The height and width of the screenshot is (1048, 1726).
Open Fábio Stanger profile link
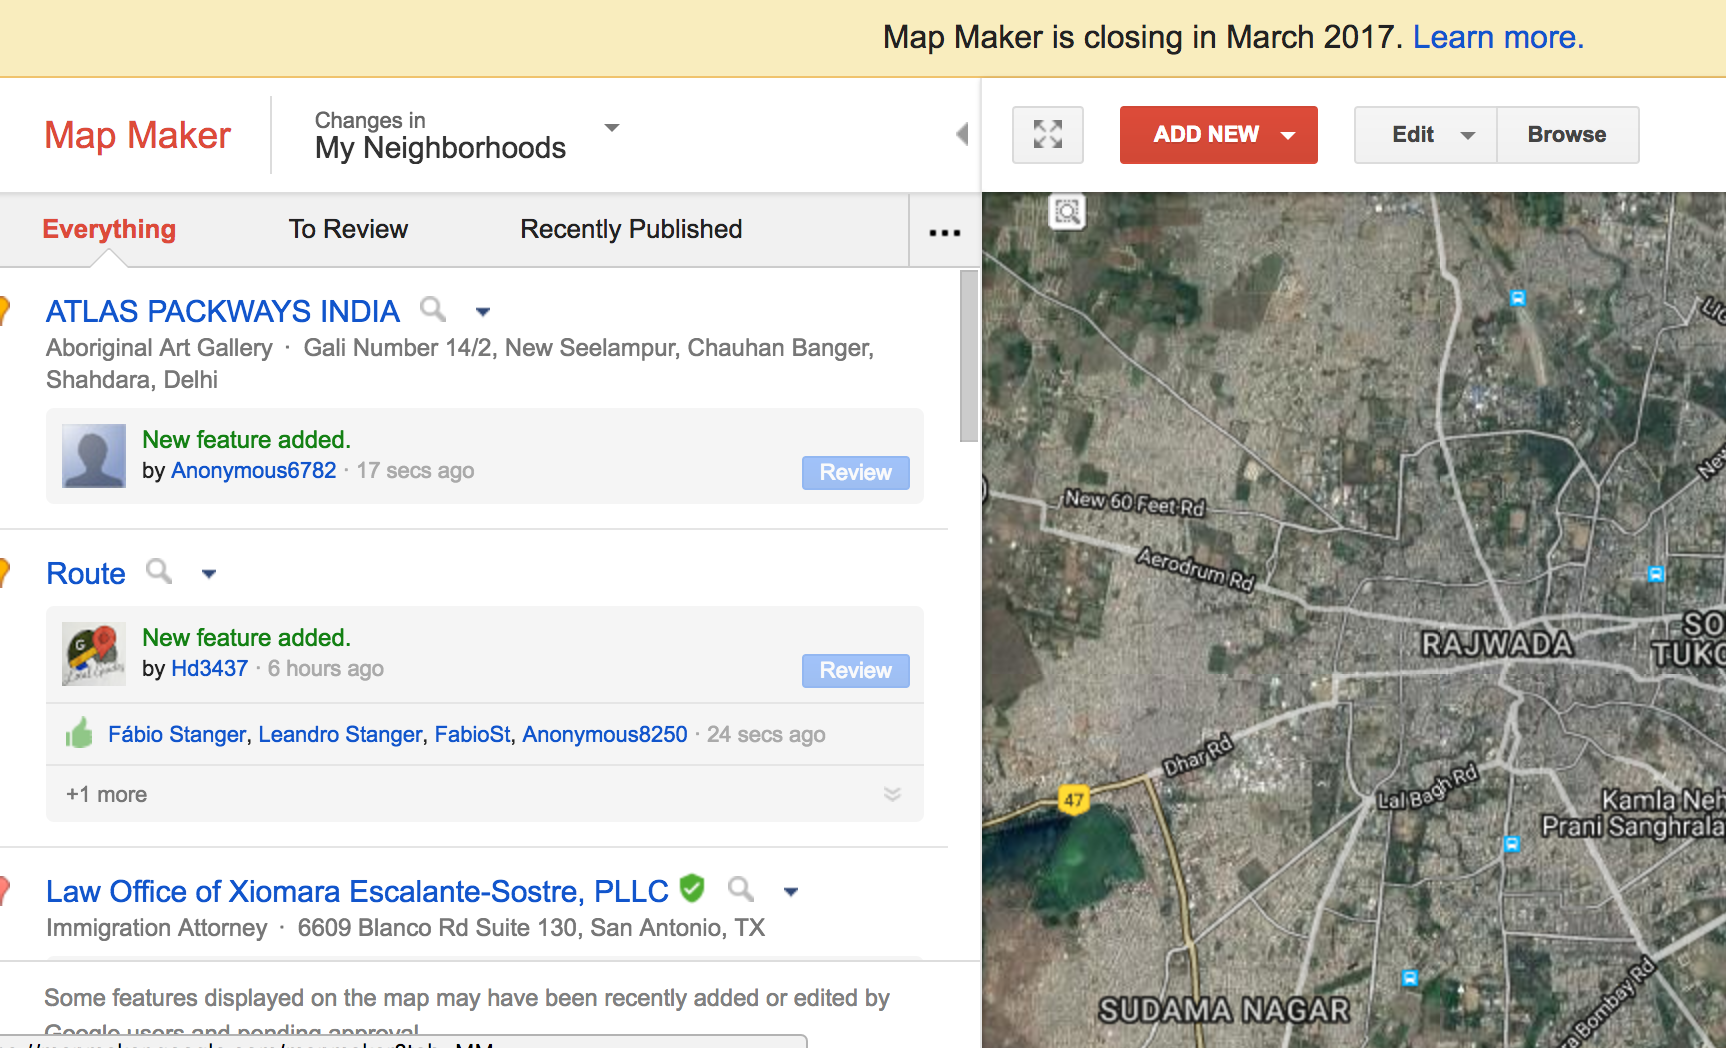tap(177, 734)
